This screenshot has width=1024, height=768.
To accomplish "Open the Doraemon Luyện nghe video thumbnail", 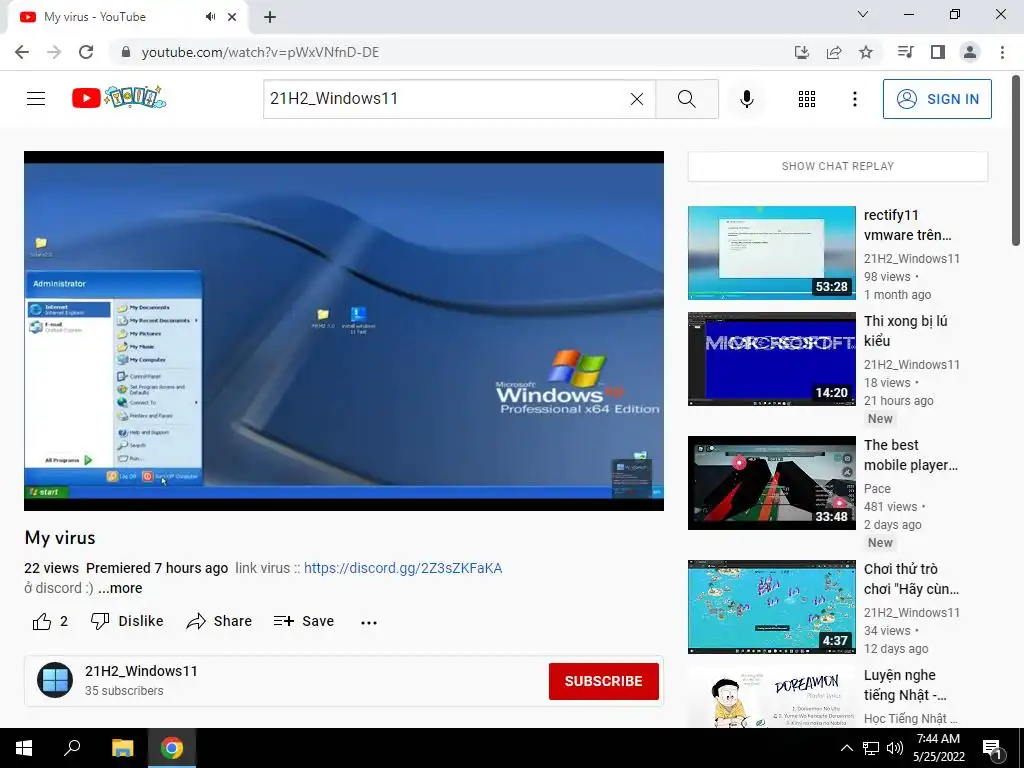I will click(x=771, y=697).
